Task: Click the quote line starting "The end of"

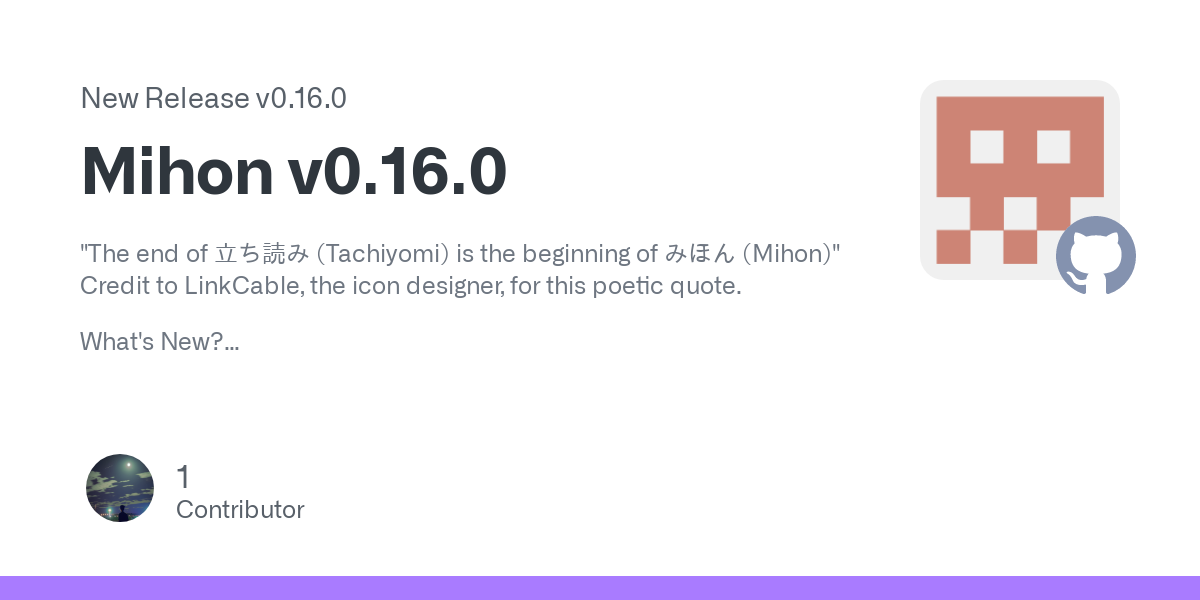Action: pyautogui.click(x=460, y=254)
